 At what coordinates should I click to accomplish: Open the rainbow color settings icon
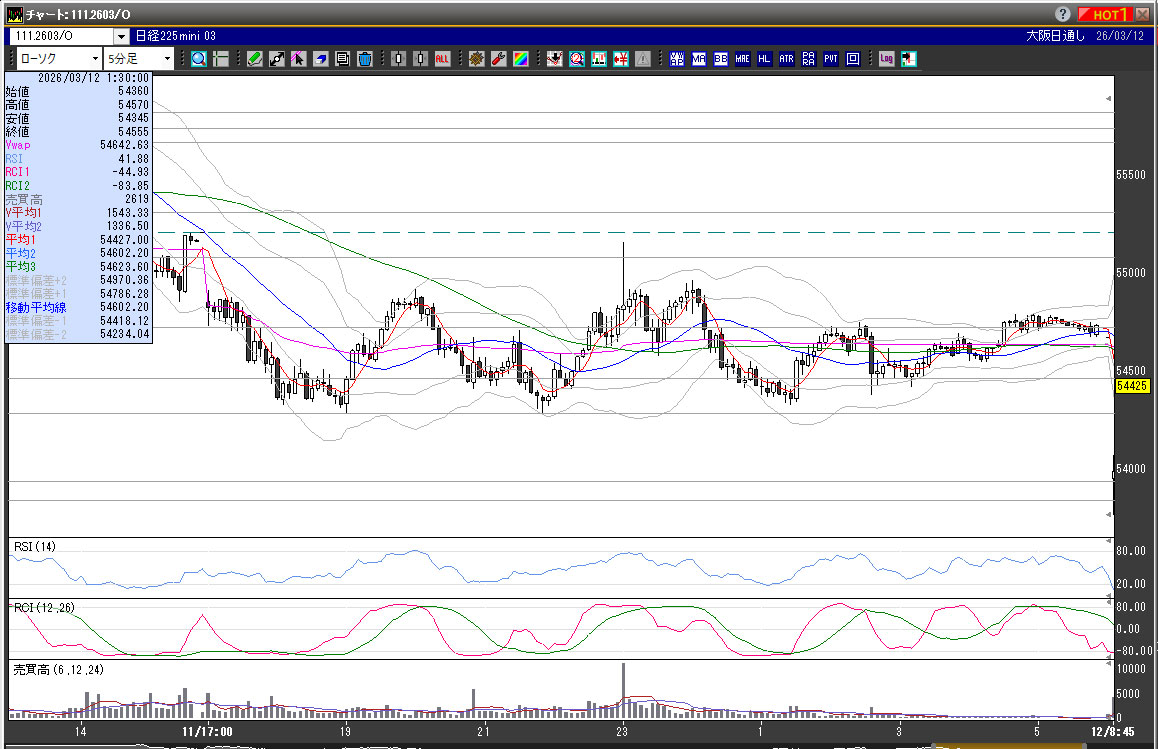pos(520,59)
